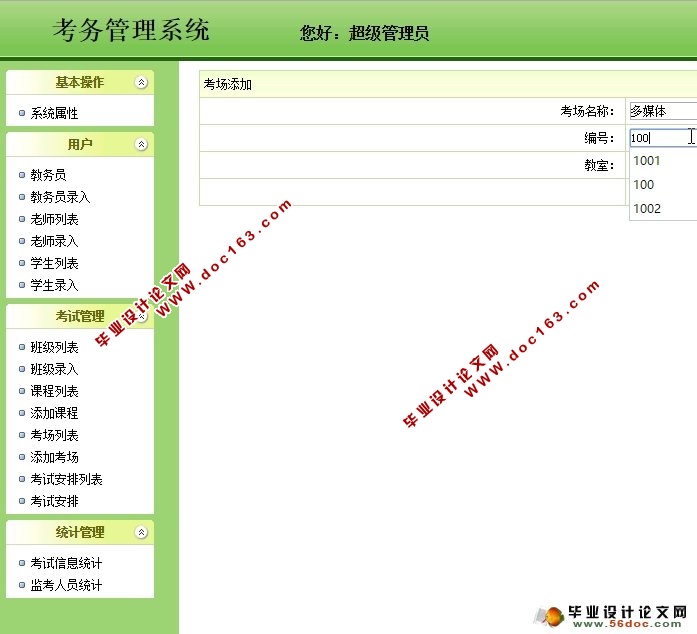Open 教务员 list
This screenshot has height=634, width=697.
coord(48,175)
